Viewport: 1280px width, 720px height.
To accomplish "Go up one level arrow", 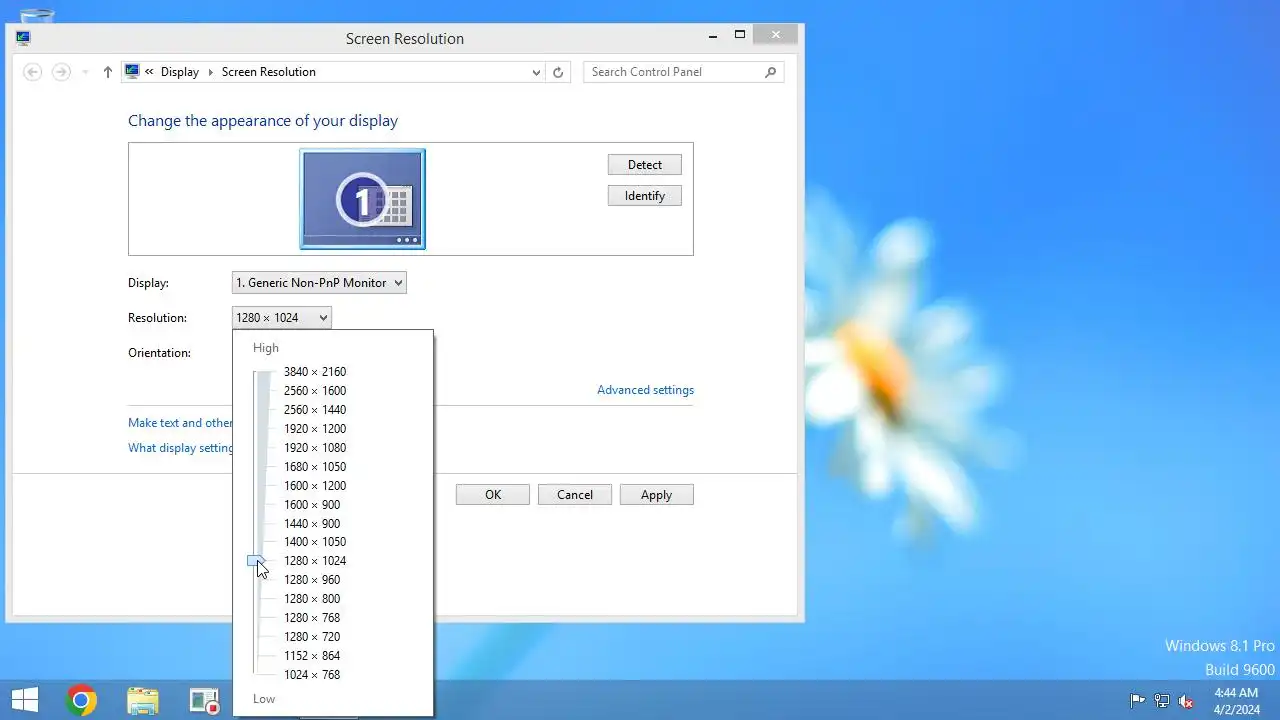I will click(108, 72).
